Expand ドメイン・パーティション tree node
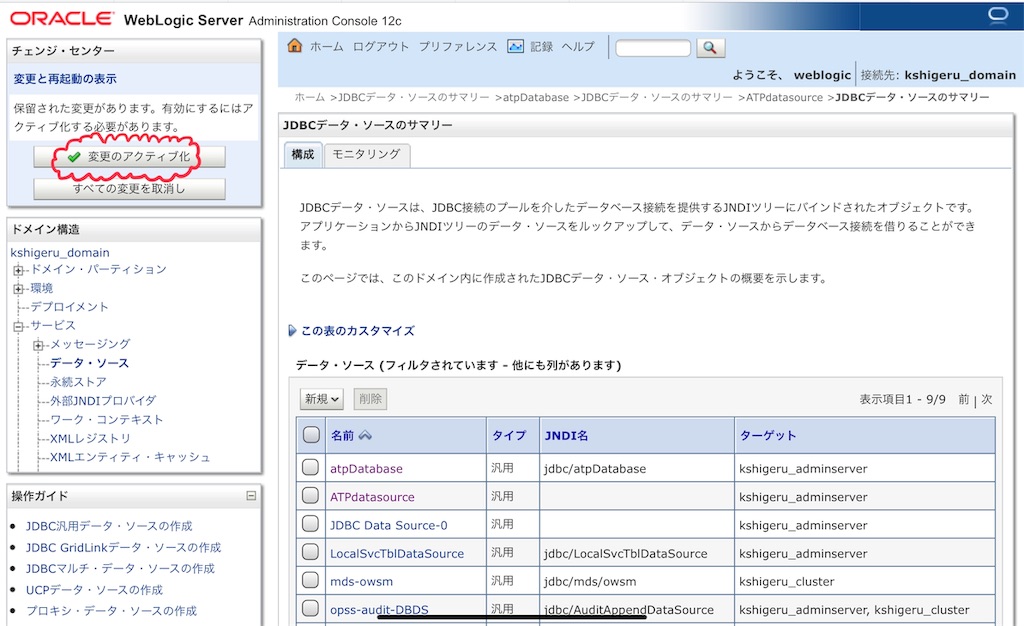This screenshot has width=1024, height=626. pos(18,270)
